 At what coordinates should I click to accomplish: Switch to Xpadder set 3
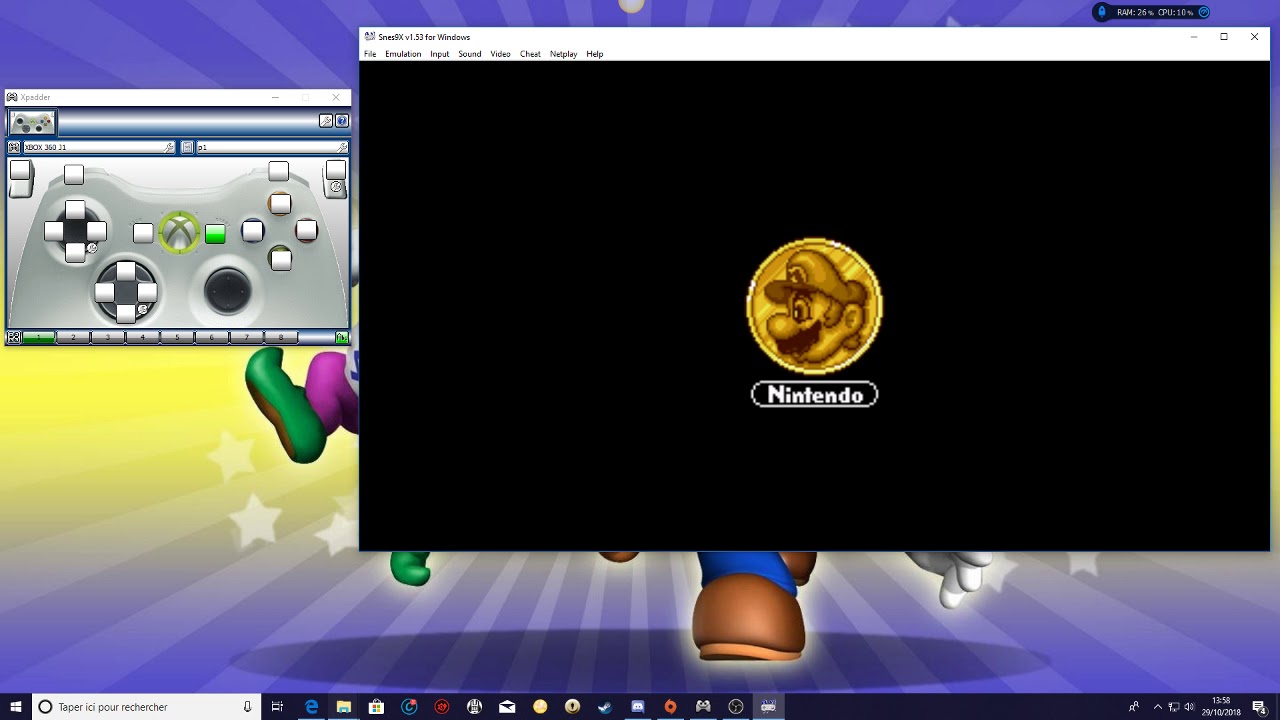108,338
